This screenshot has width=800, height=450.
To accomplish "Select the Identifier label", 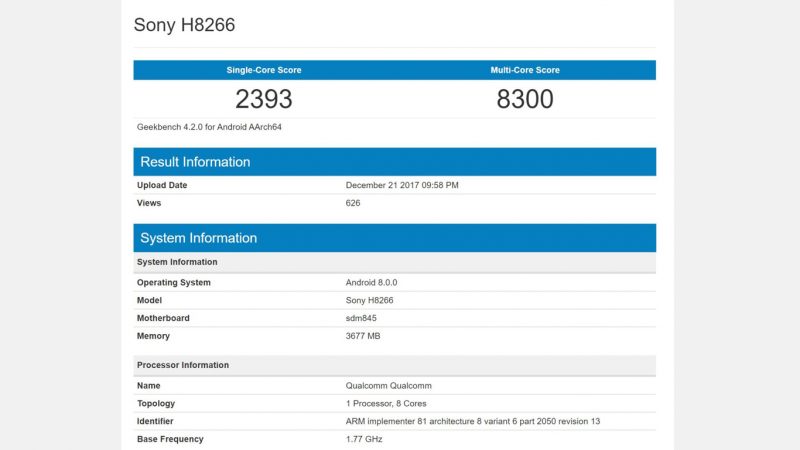I will [155, 421].
